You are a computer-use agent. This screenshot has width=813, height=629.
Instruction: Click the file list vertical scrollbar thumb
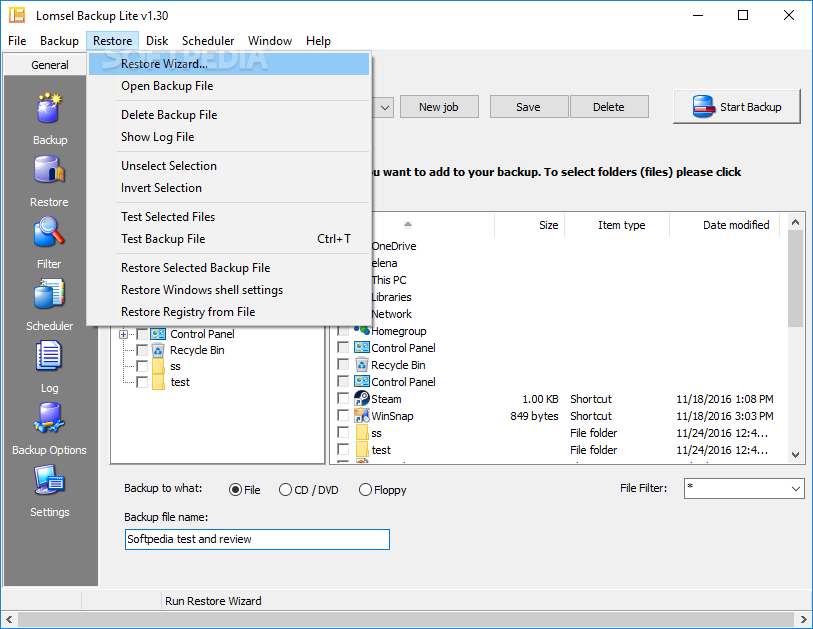click(795, 278)
